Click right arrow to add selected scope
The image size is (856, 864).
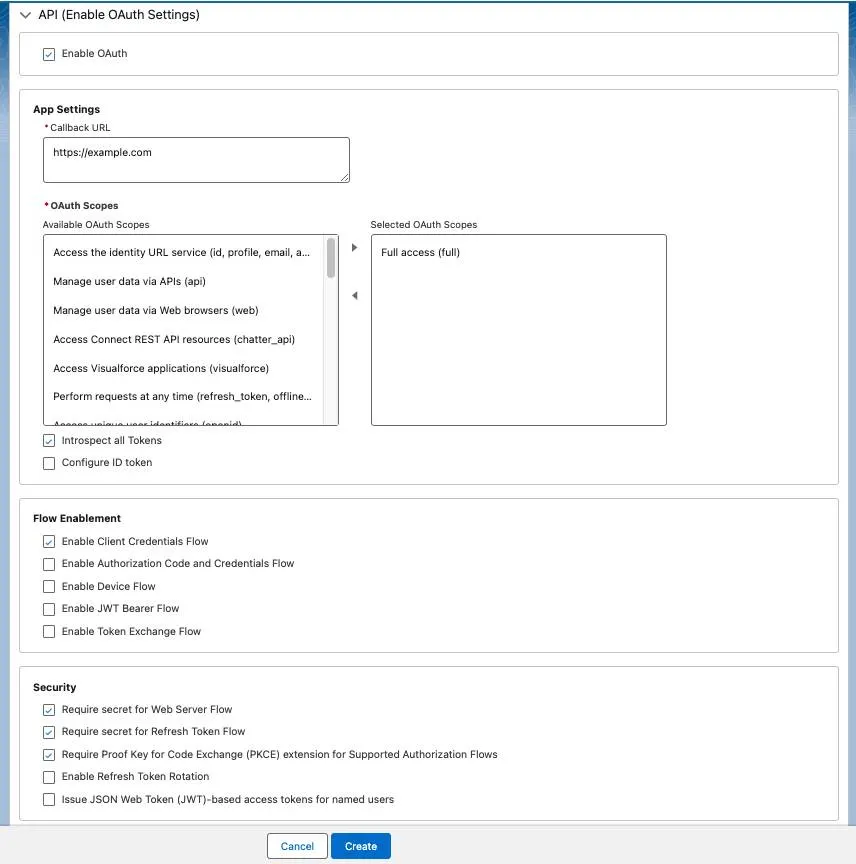pos(354,248)
